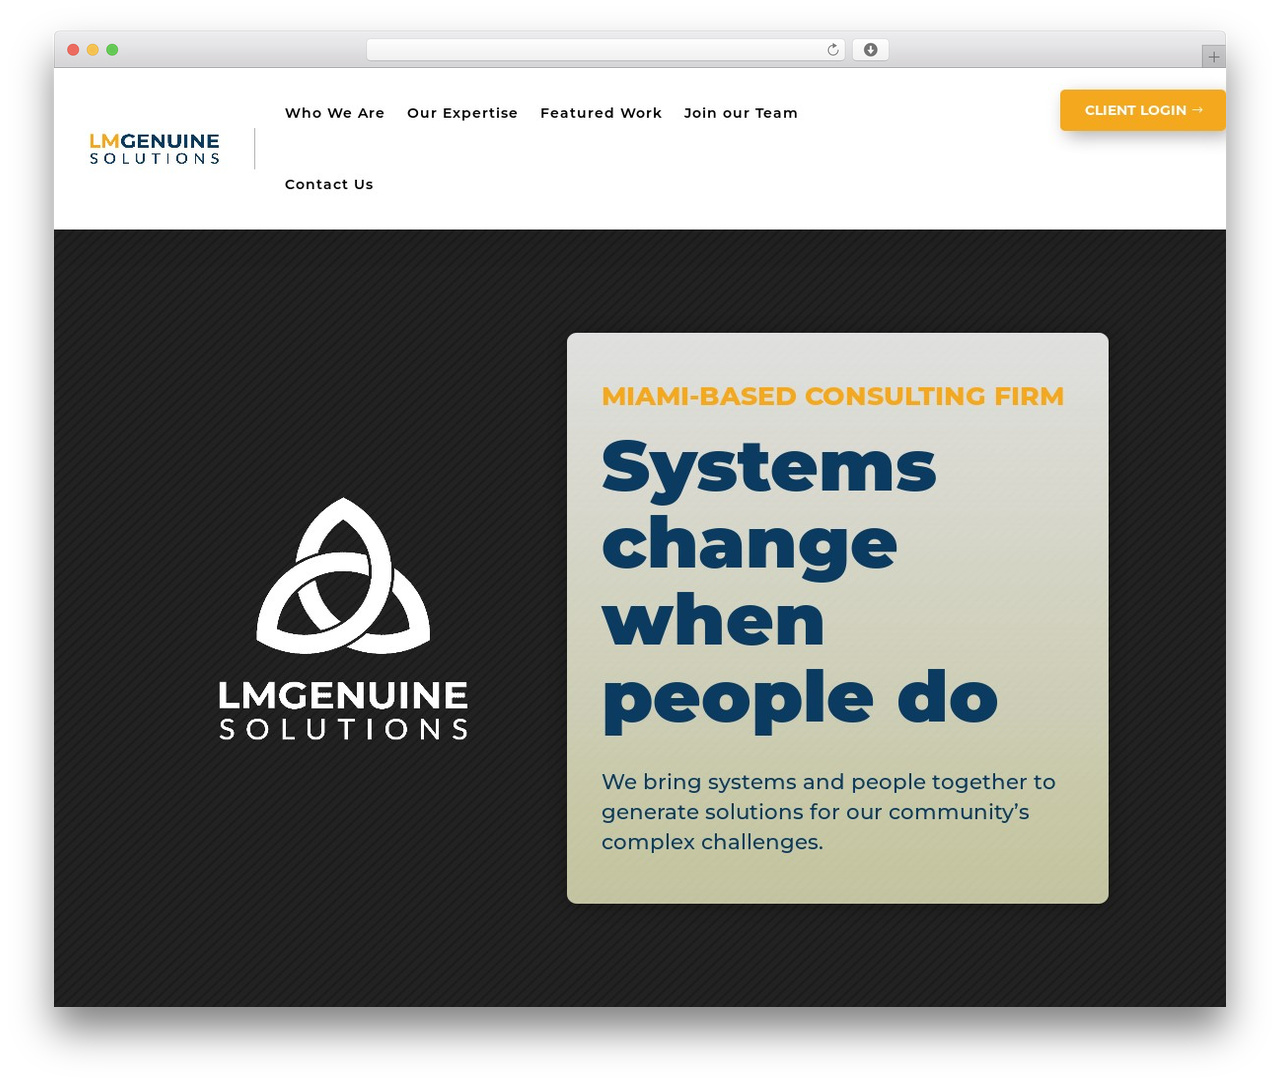Click the browser address bar
1280x1084 pixels.
click(606, 50)
